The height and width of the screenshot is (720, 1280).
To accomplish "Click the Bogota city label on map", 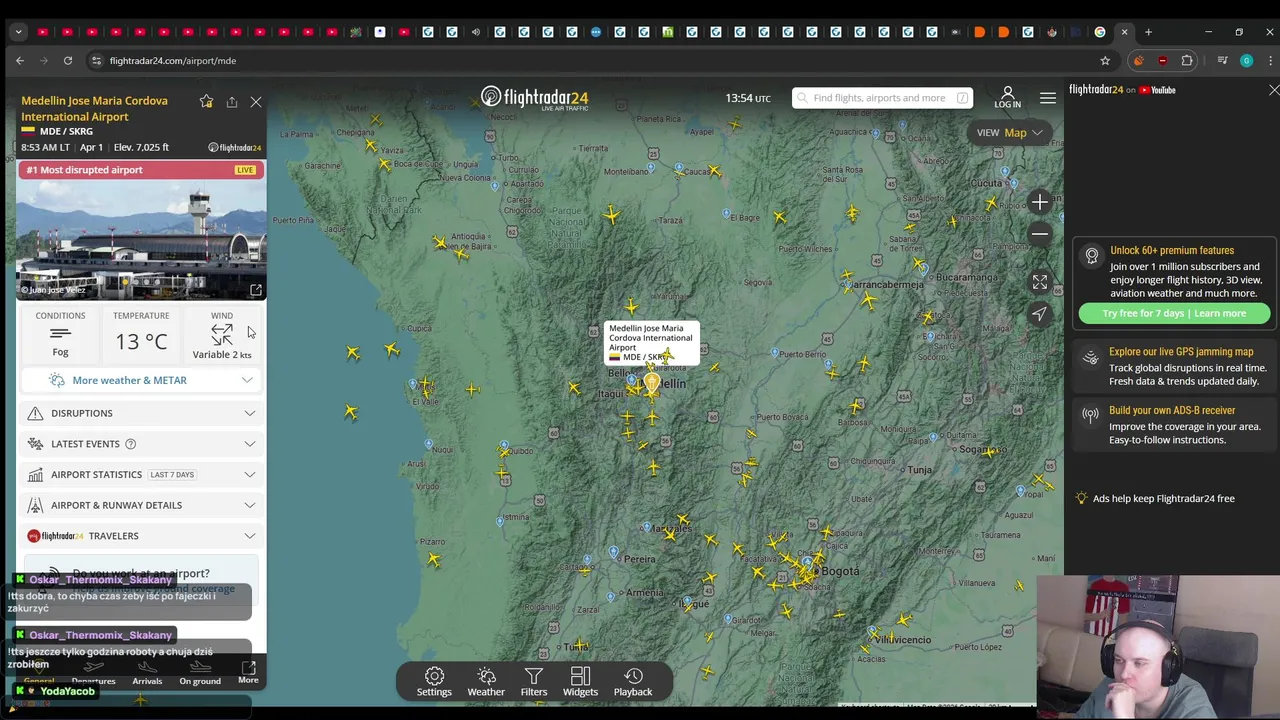I will pyautogui.click(x=838, y=572).
